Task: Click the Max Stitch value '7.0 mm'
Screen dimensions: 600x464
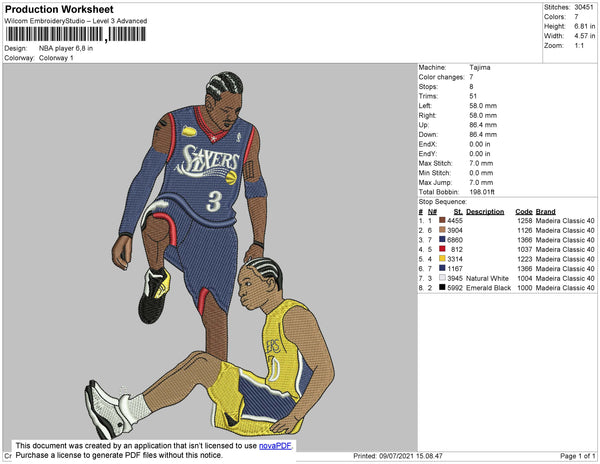Action: pos(481,163)
